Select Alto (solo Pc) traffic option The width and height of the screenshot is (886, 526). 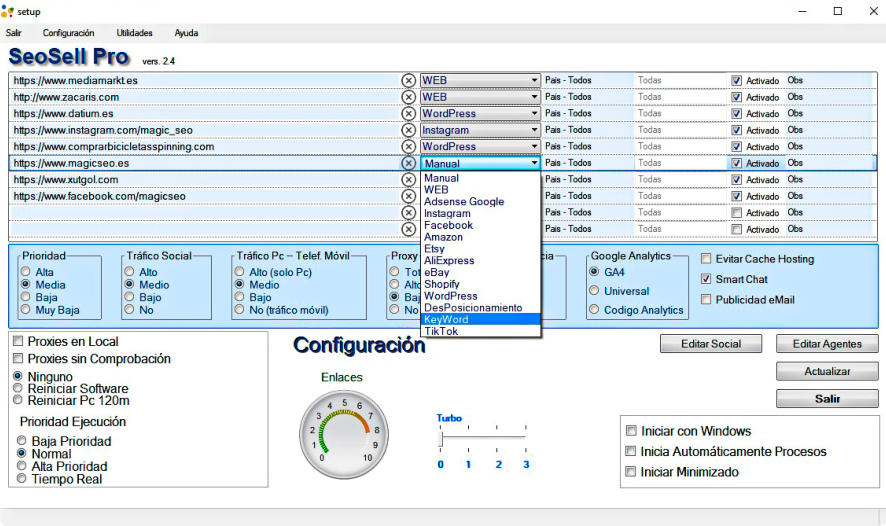coord(240,272)
